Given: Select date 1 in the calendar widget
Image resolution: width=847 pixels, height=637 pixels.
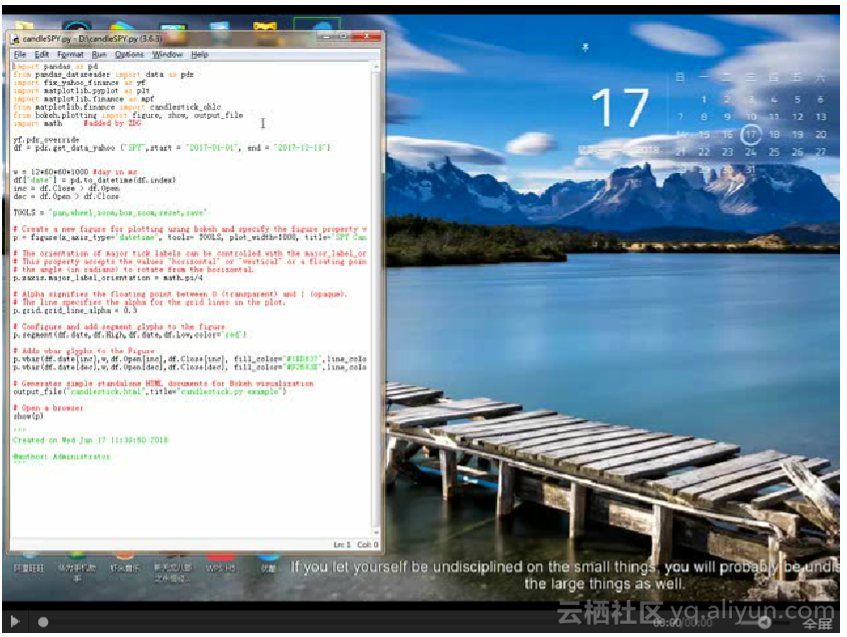Looking at the screenshot, I should point(704,99).
